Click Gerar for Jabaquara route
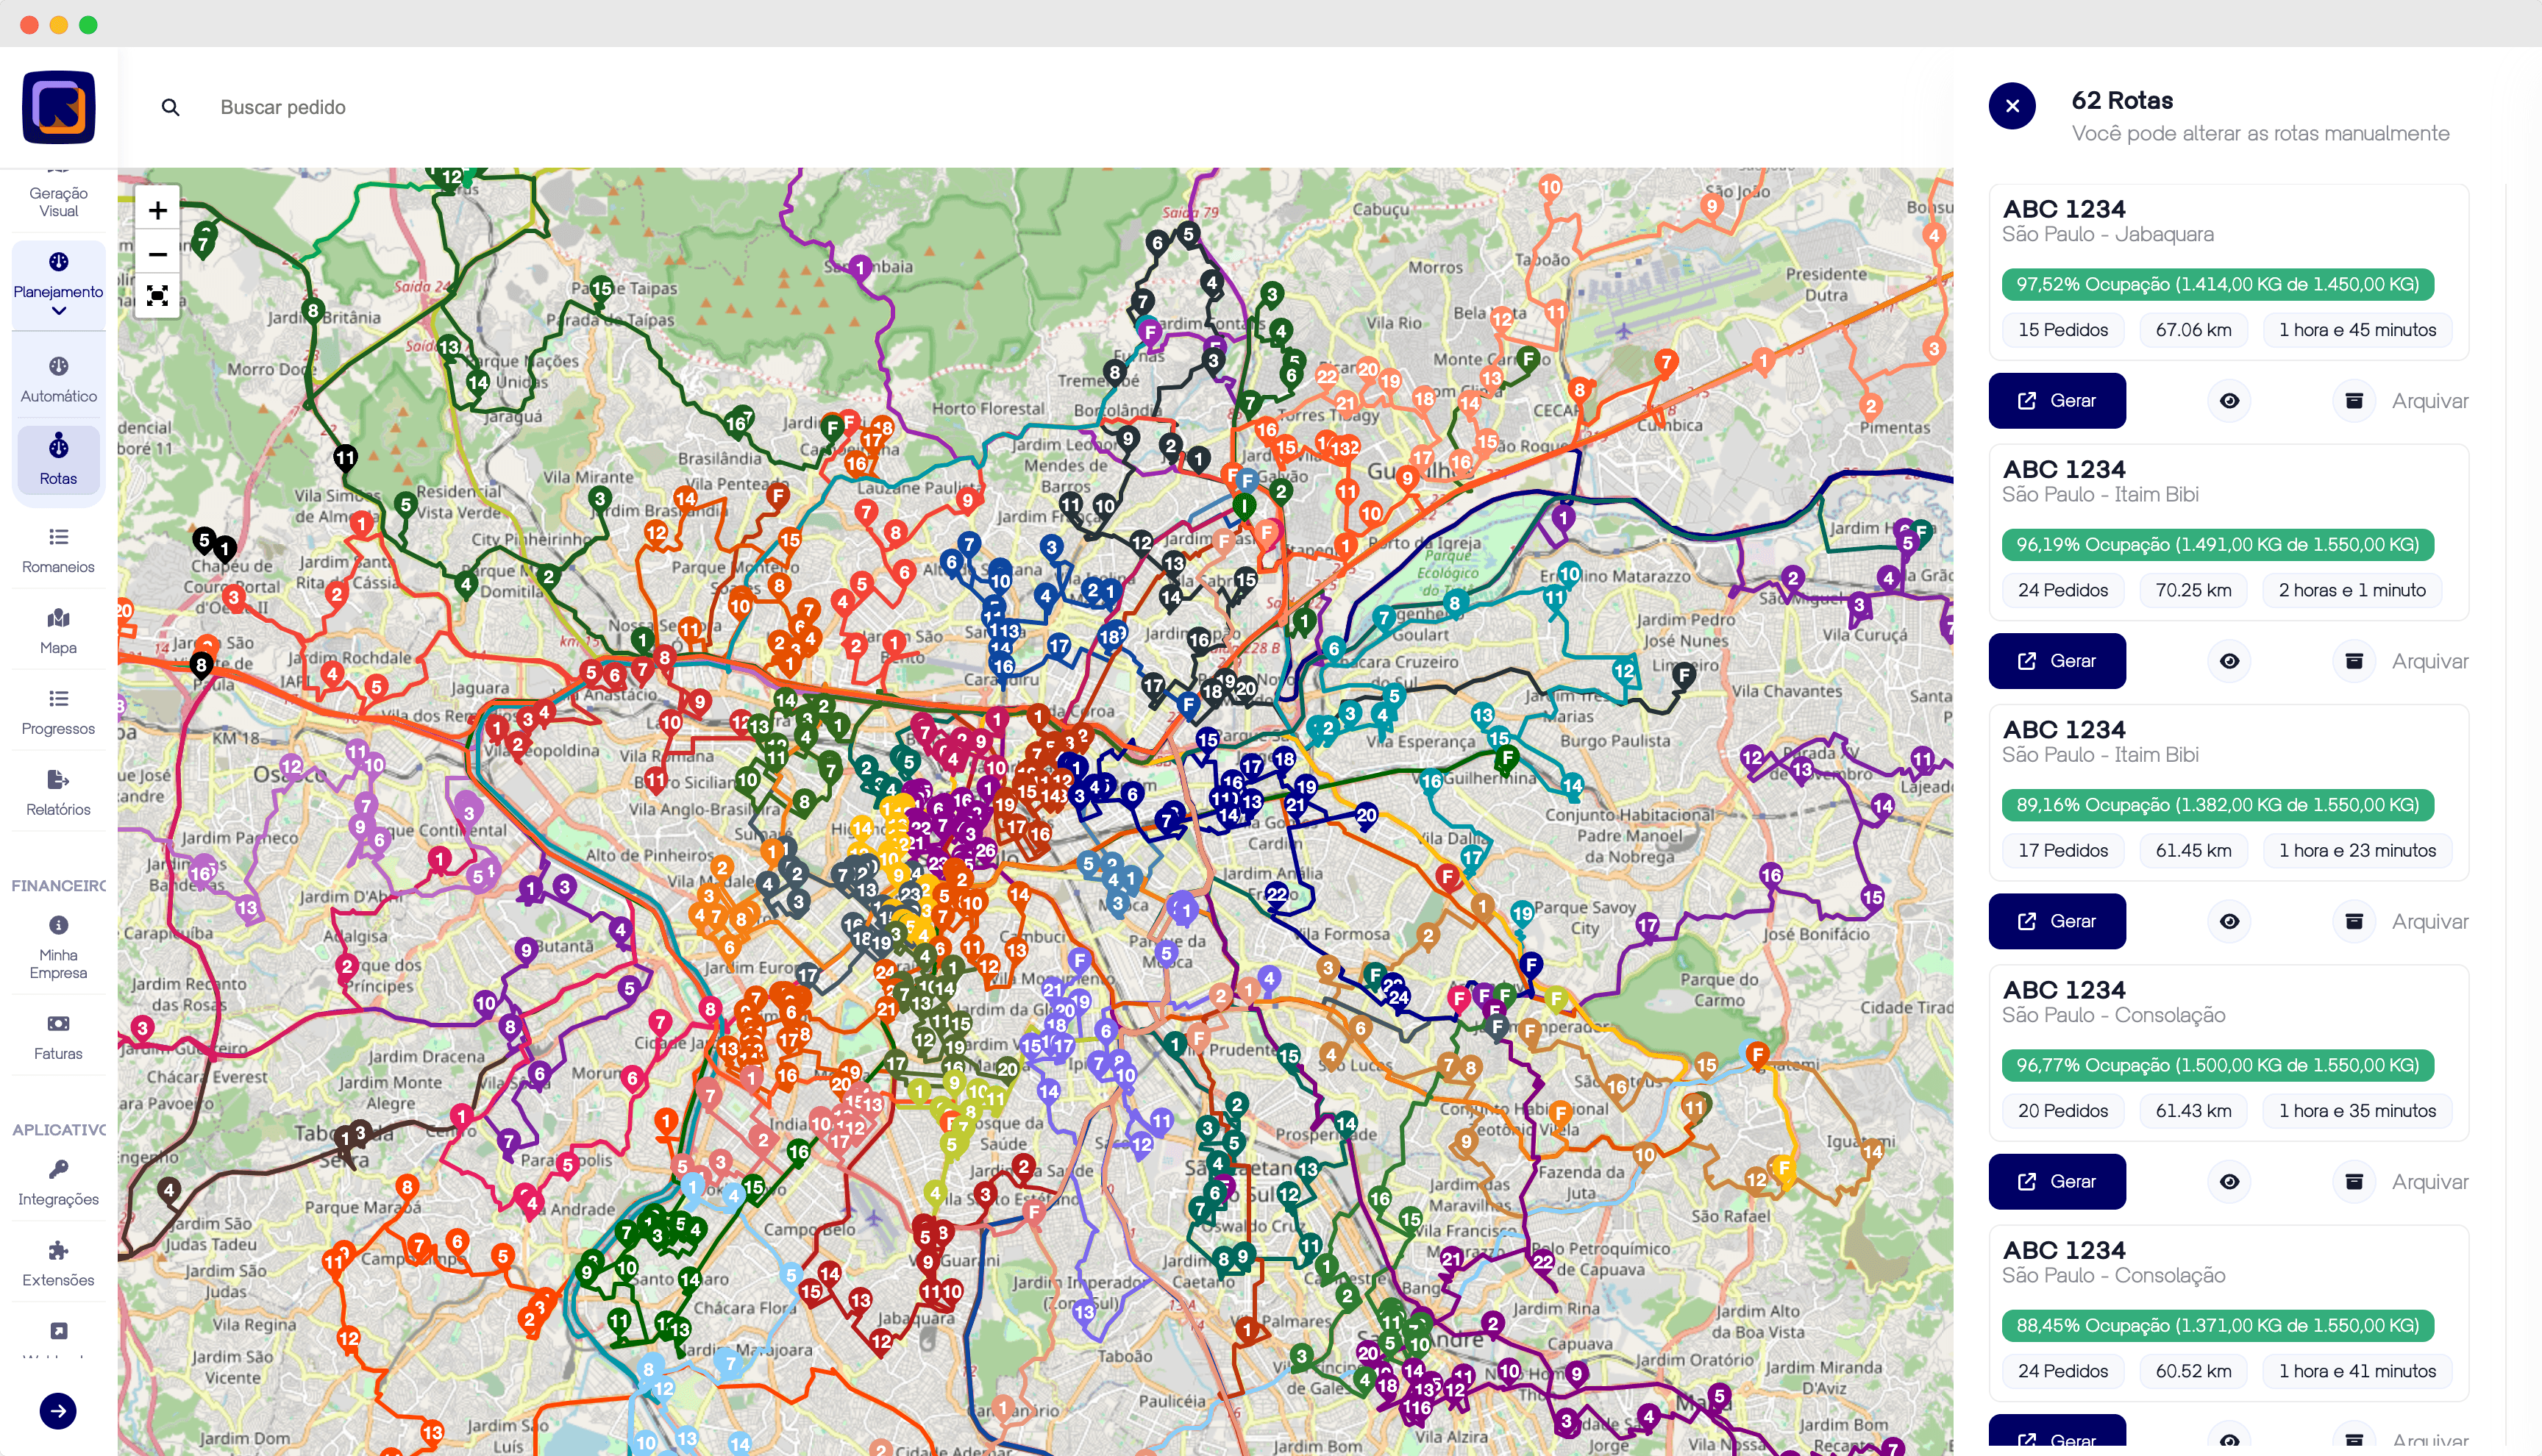The height and width of the screenshot is (1456, 2542). (x=2056, y=401)
